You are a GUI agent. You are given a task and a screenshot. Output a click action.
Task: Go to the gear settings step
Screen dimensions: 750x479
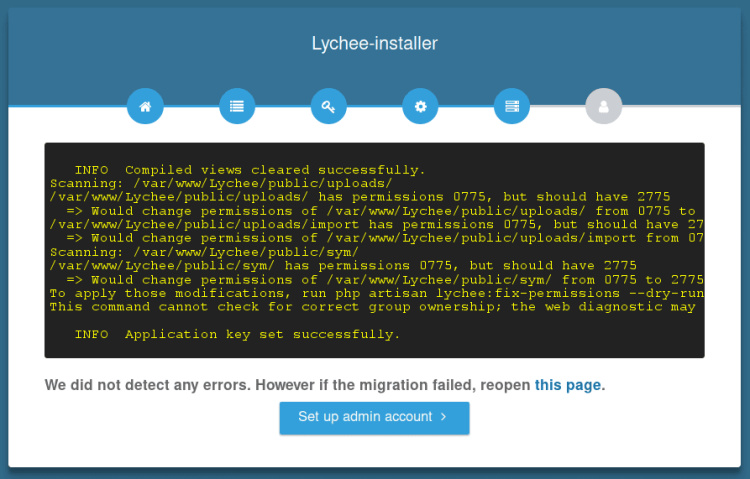tap(420, 106)
